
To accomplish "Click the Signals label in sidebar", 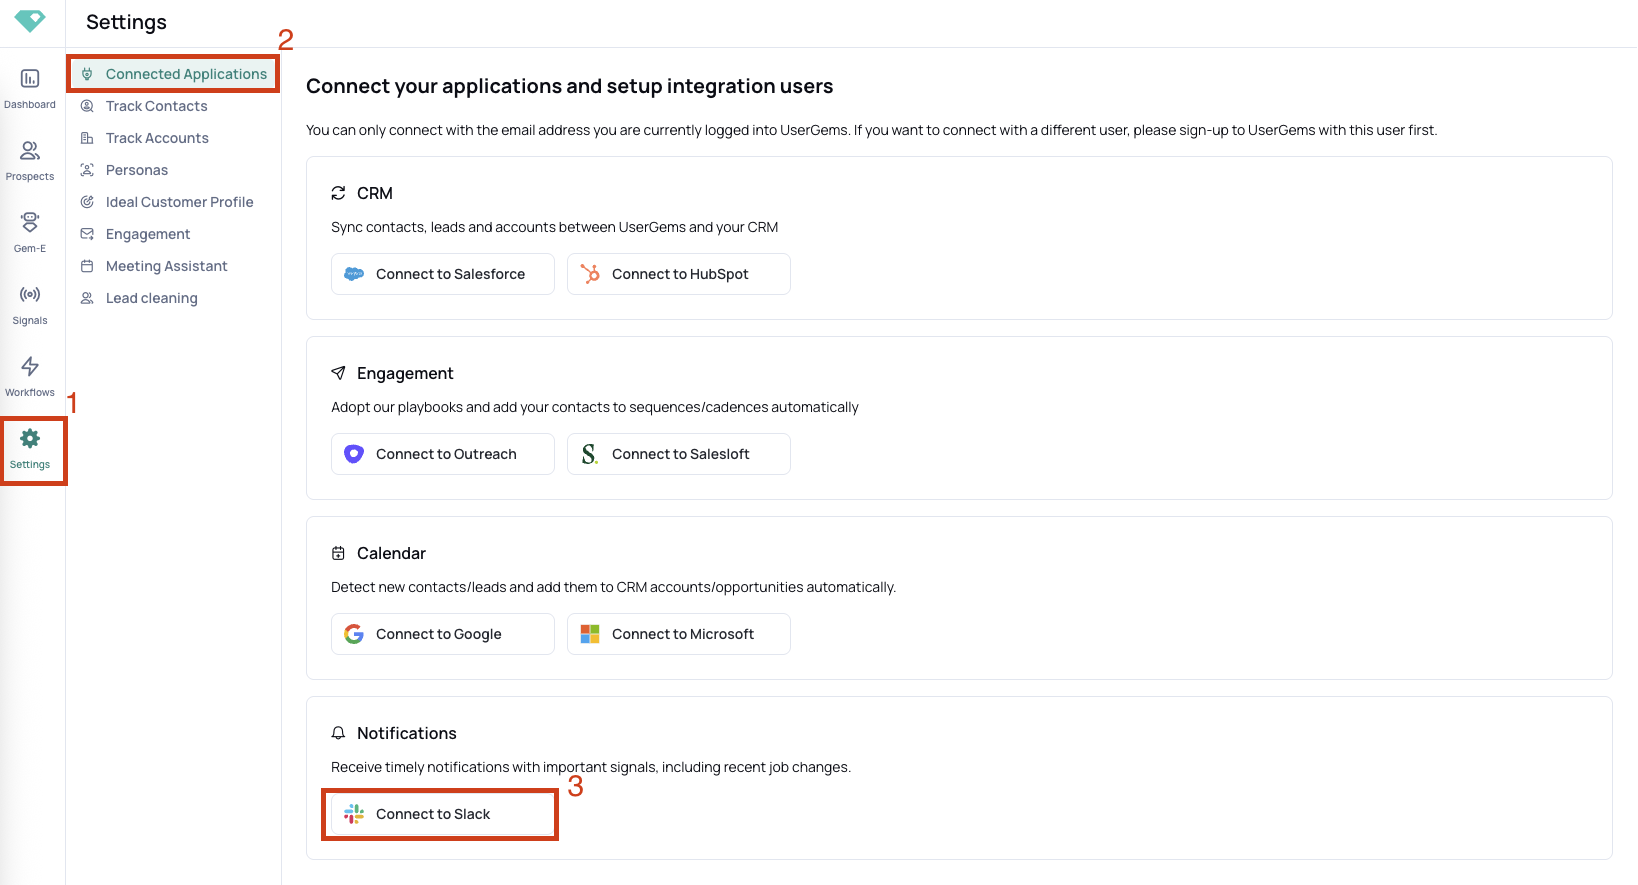I will tap(30, 321).
